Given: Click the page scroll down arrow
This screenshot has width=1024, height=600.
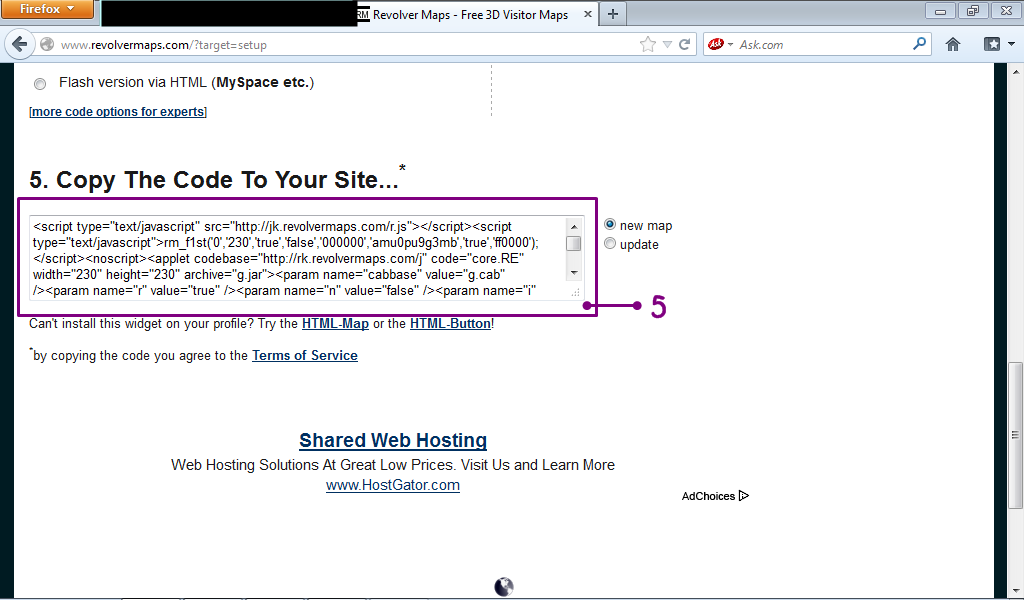Looking at the screenshot, I should pyautogui.click(x=1016, y=592).
